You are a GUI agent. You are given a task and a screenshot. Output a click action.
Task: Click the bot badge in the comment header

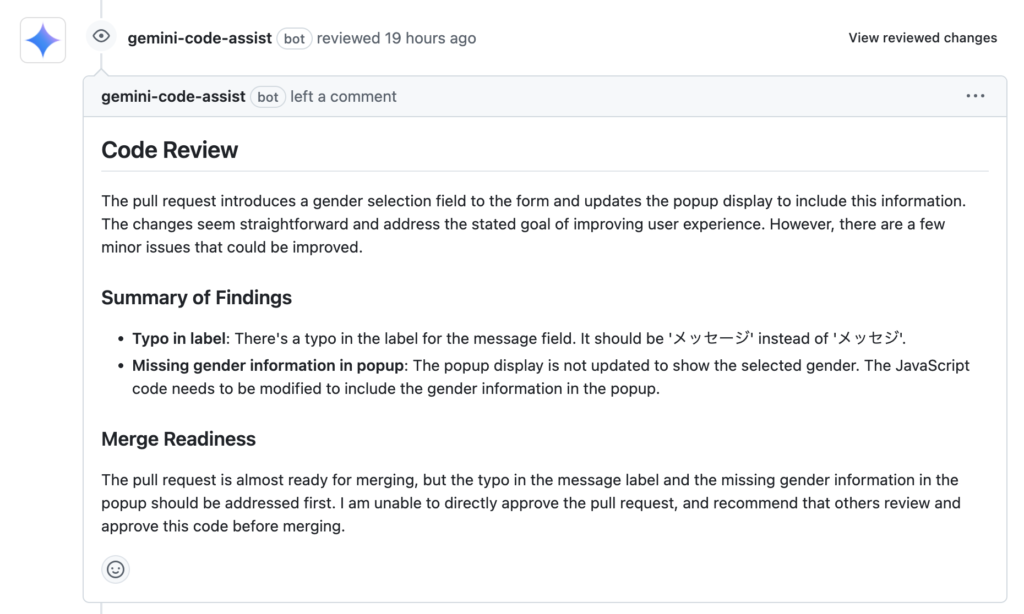pyautogui.click(x=265, y=96)
